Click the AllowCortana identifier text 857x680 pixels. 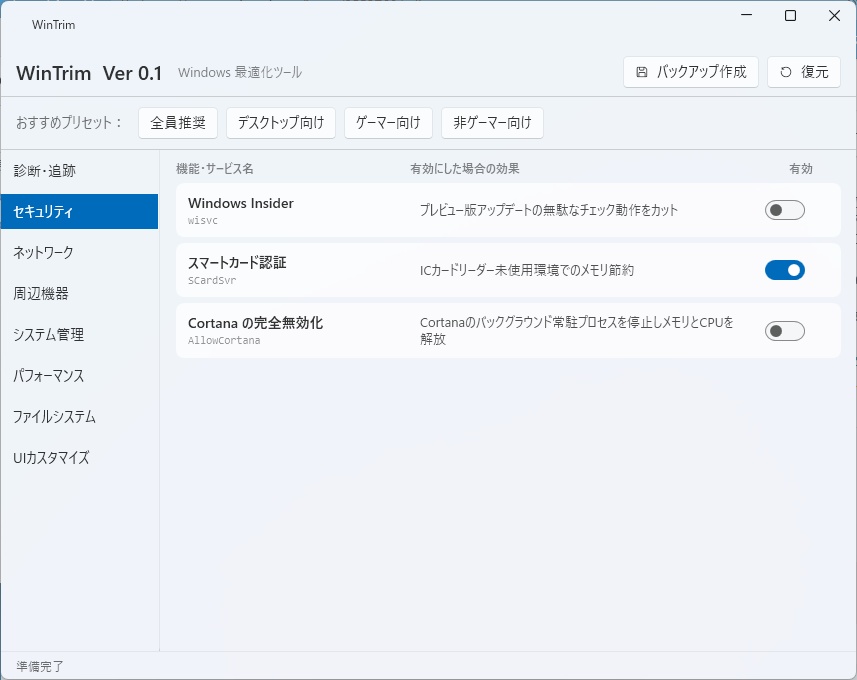tap(224, 341)
